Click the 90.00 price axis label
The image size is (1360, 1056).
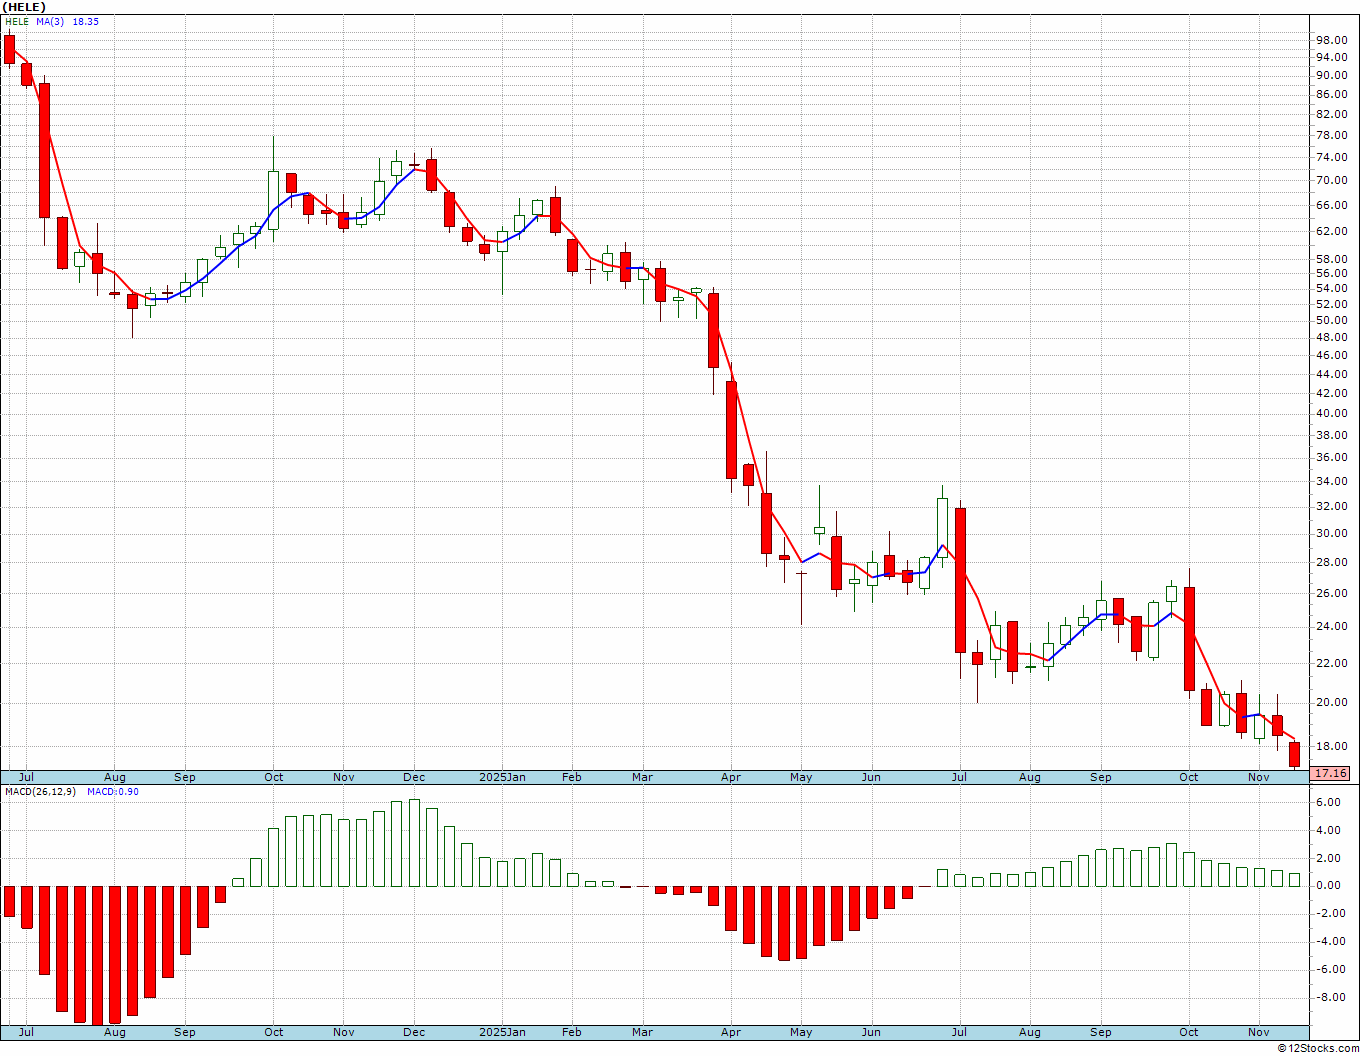pyautogui.click(x=1331, y=75)
